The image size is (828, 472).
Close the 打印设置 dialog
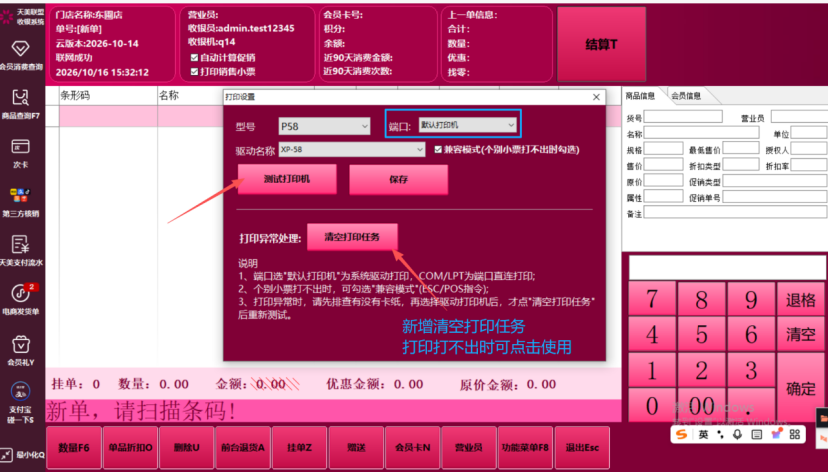point(596,97)
